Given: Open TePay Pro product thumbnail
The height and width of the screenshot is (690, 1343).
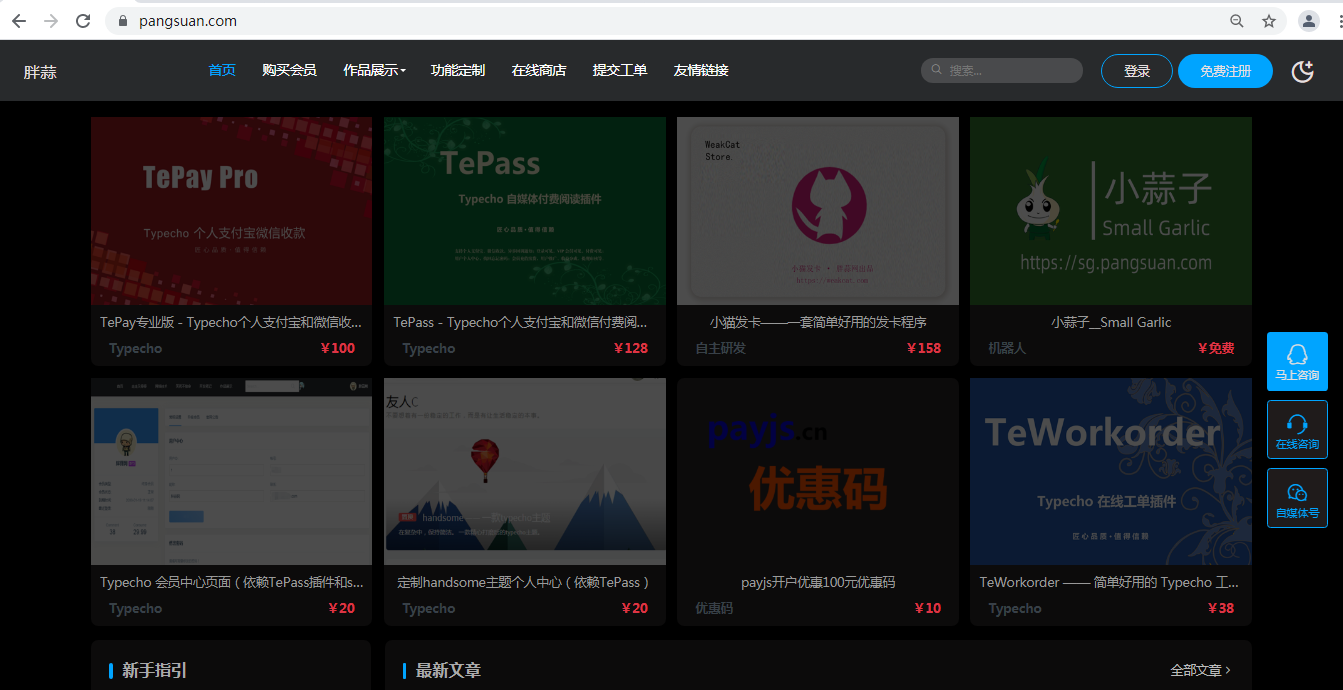Looking at the screenshot, I should (231, 211).
